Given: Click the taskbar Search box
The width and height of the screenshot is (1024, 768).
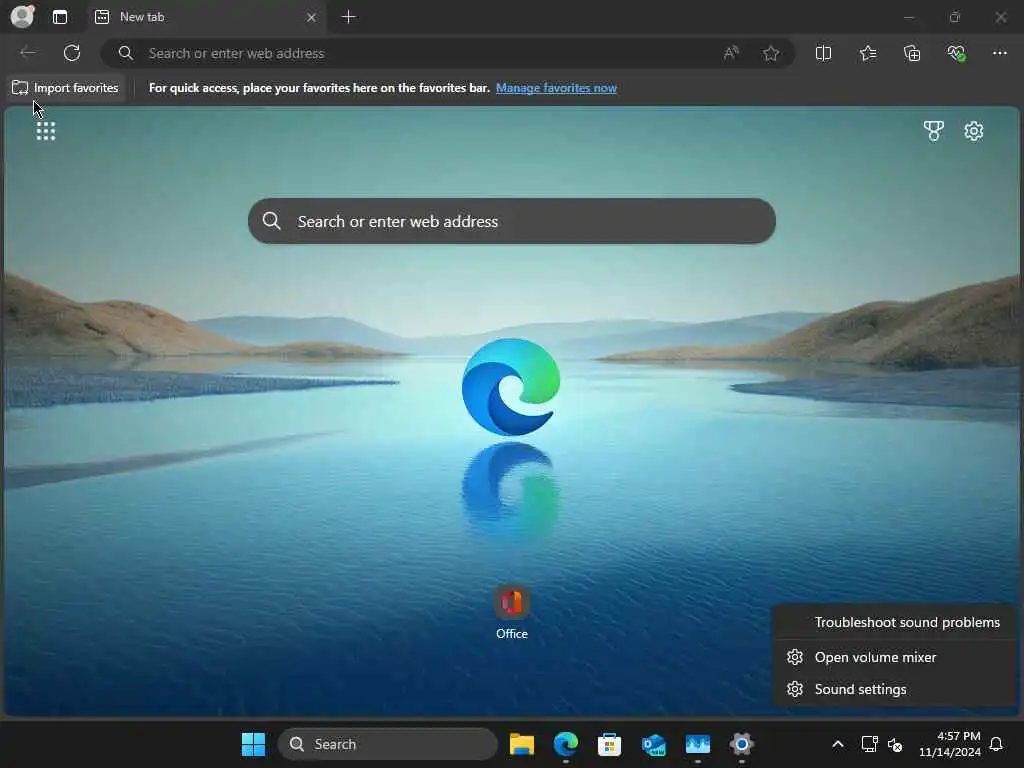Looking at the screenshot, I should tap(388, 744).
